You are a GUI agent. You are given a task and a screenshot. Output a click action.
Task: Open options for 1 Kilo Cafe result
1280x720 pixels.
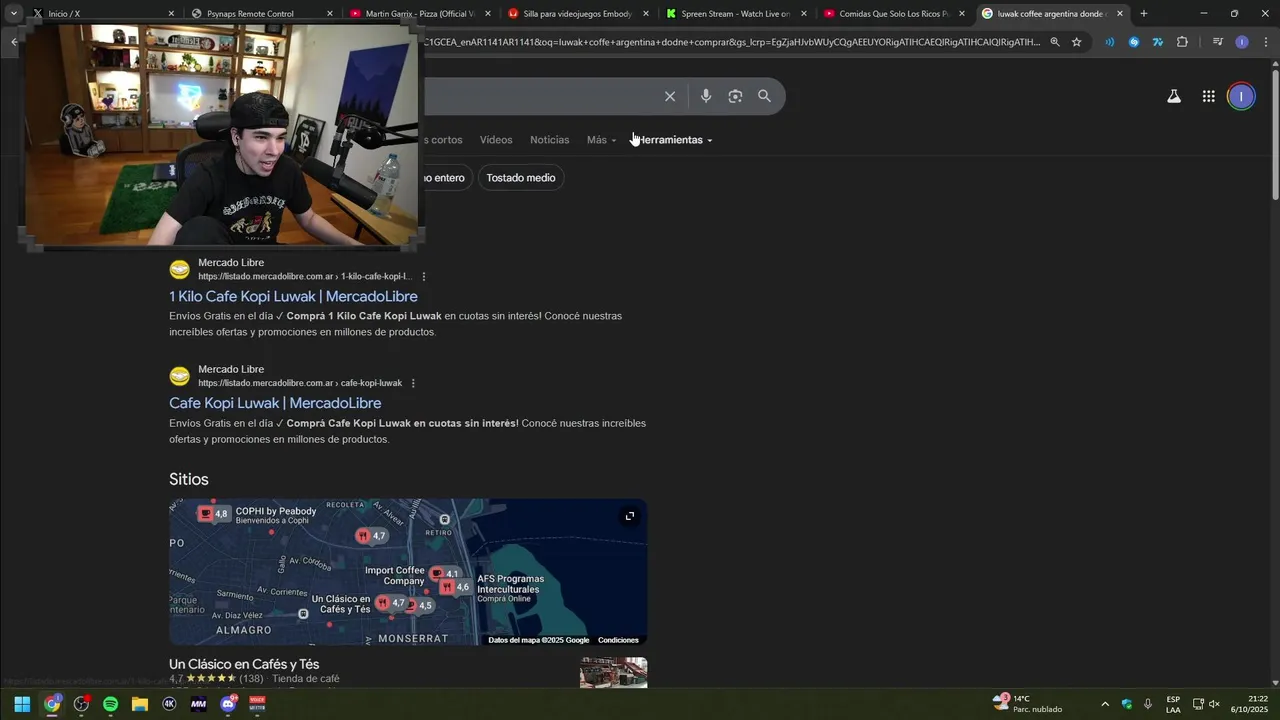pyautogui.click(x=424, y=277)
